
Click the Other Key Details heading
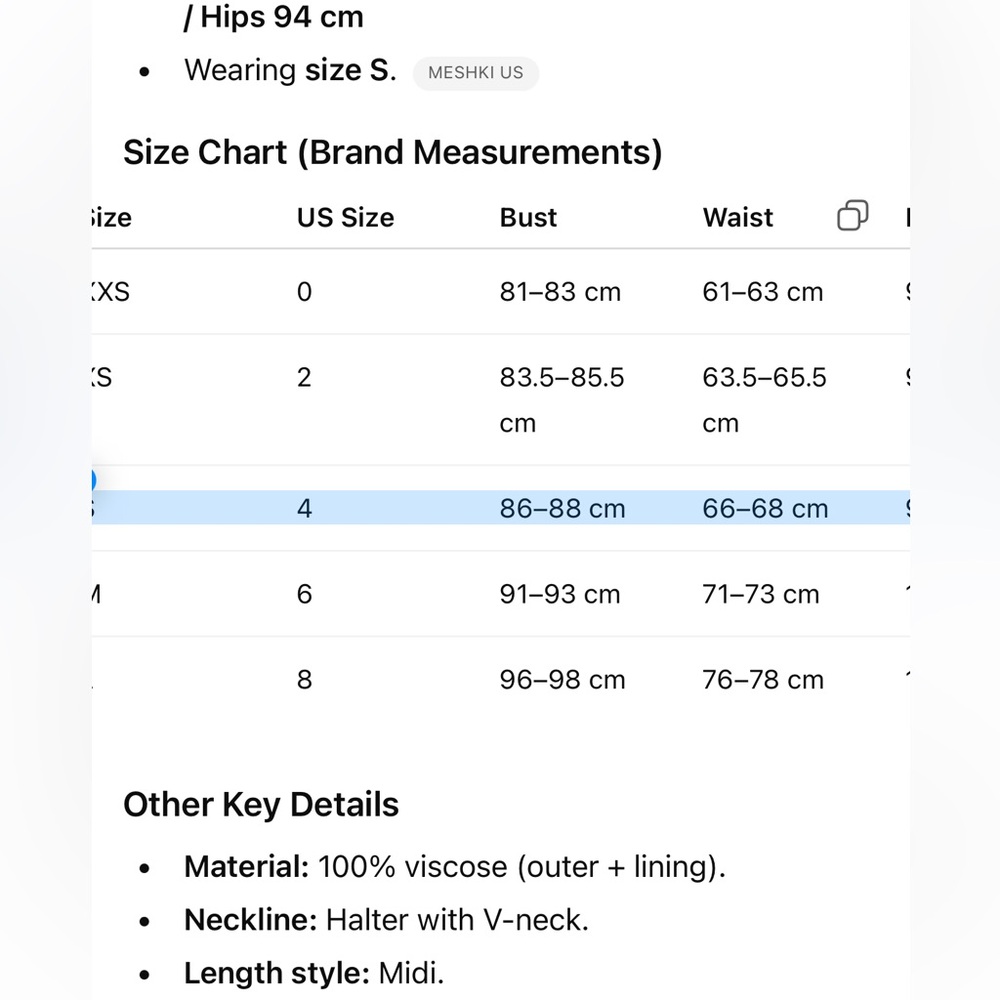(261, 804)
